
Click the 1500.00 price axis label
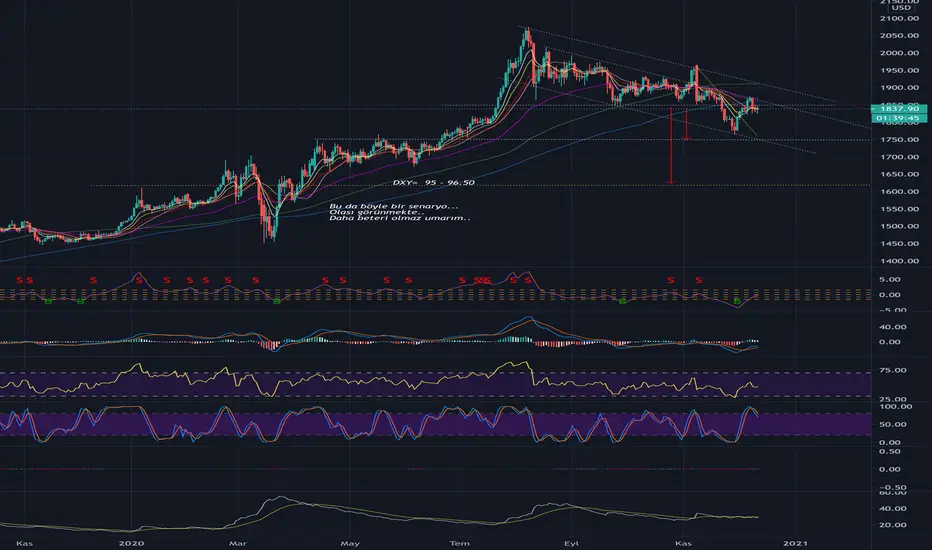point(899,227)
